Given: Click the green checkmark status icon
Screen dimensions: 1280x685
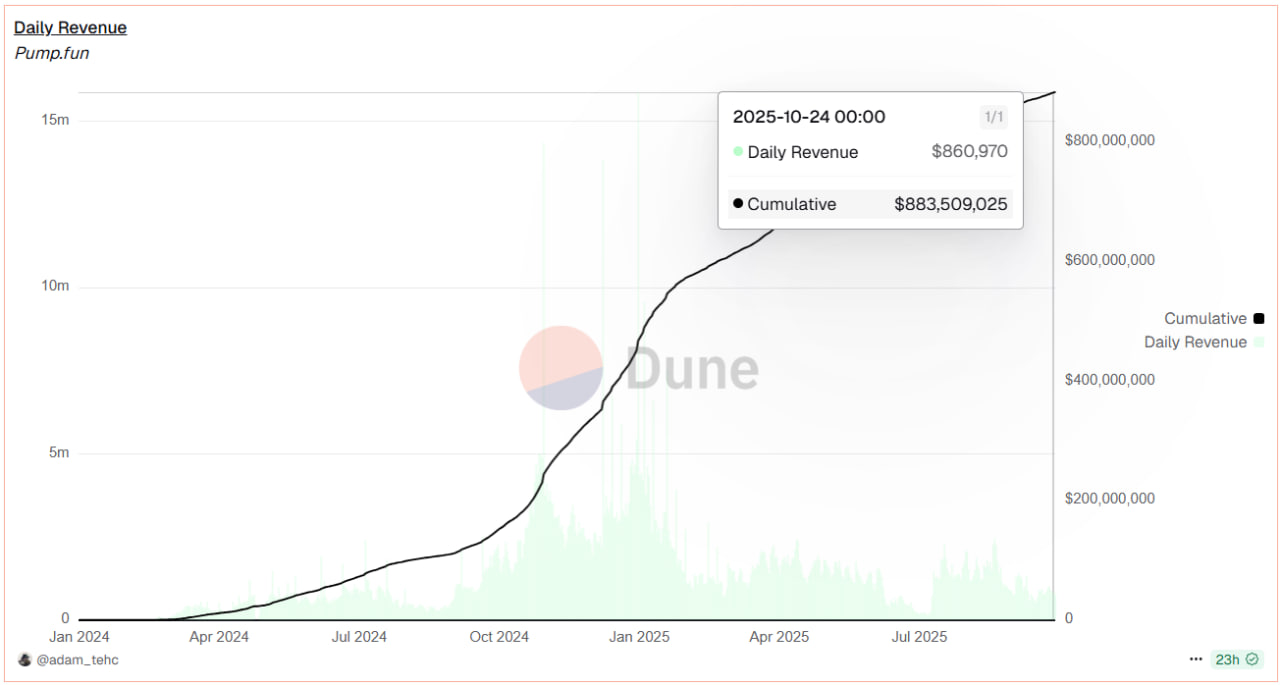Looking at the screenshot, I should coord(1252,660).
